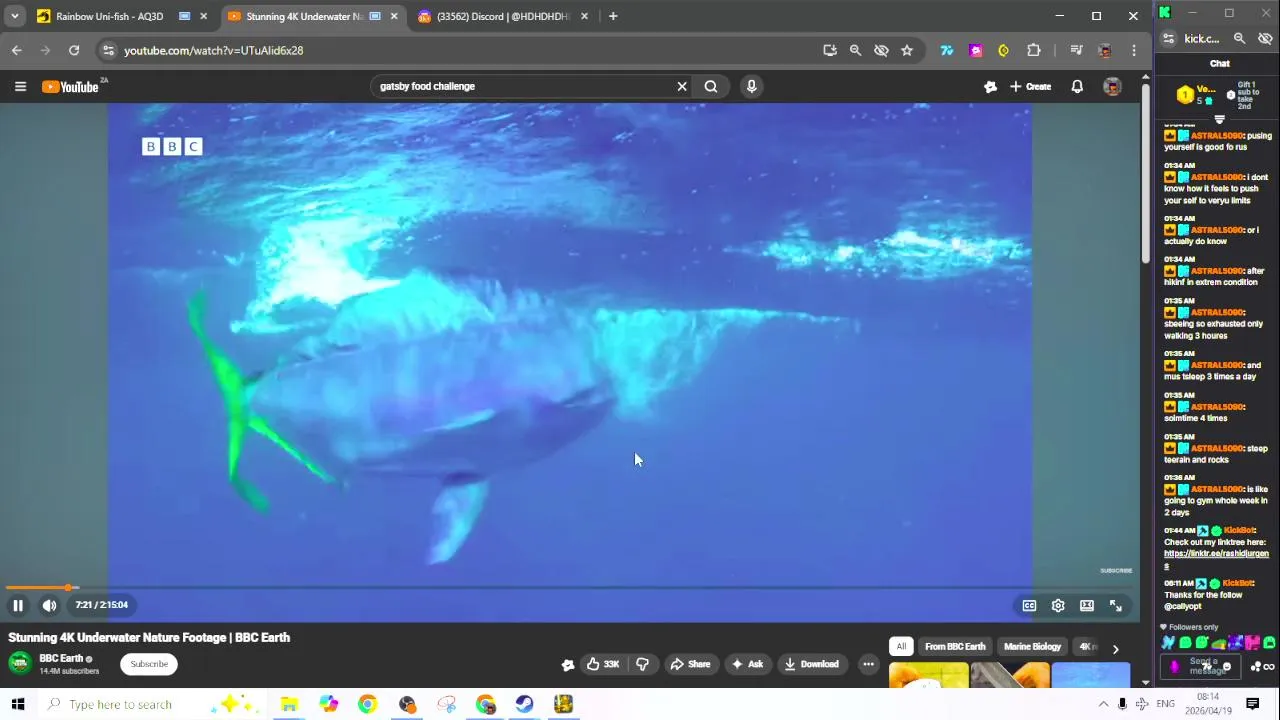Open the Ask button below the video

tap(747, 664)
